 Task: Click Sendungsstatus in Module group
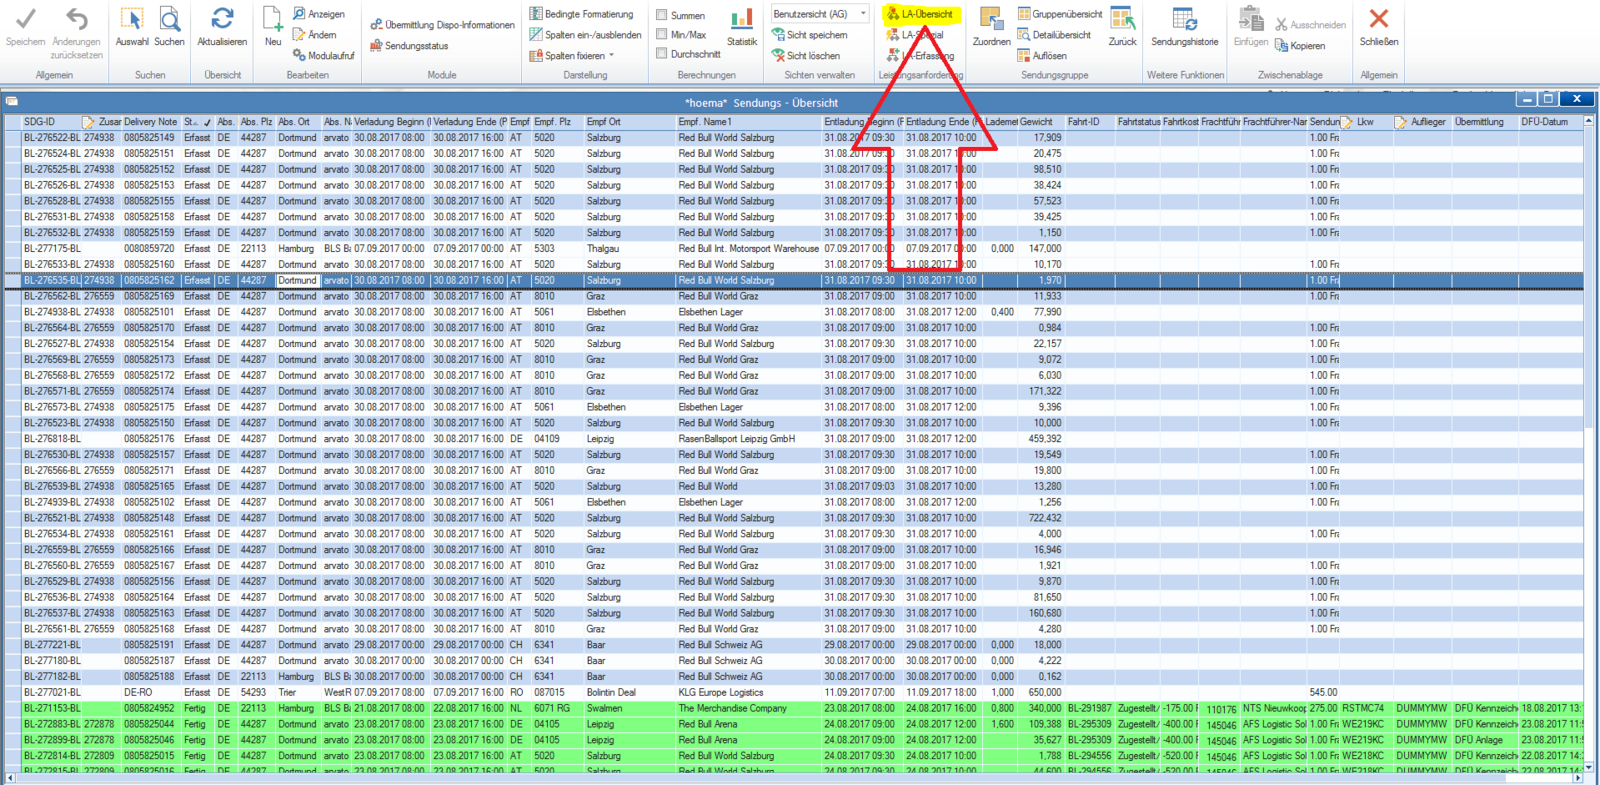tap(409, 46)
